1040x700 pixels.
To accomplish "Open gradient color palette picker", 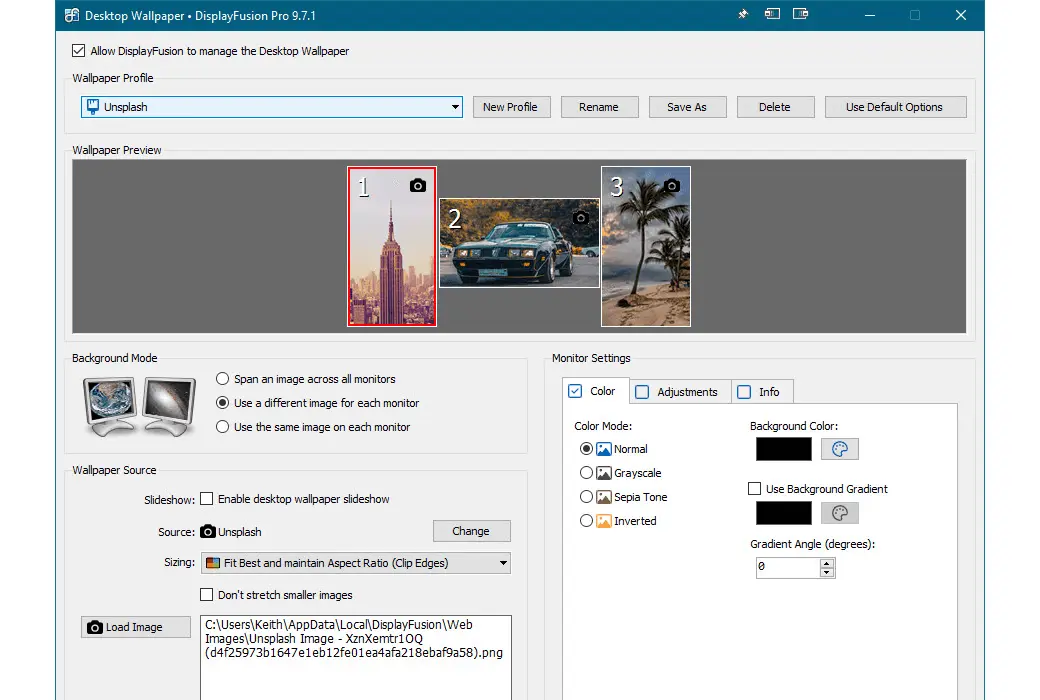I will tap(840, 513).
